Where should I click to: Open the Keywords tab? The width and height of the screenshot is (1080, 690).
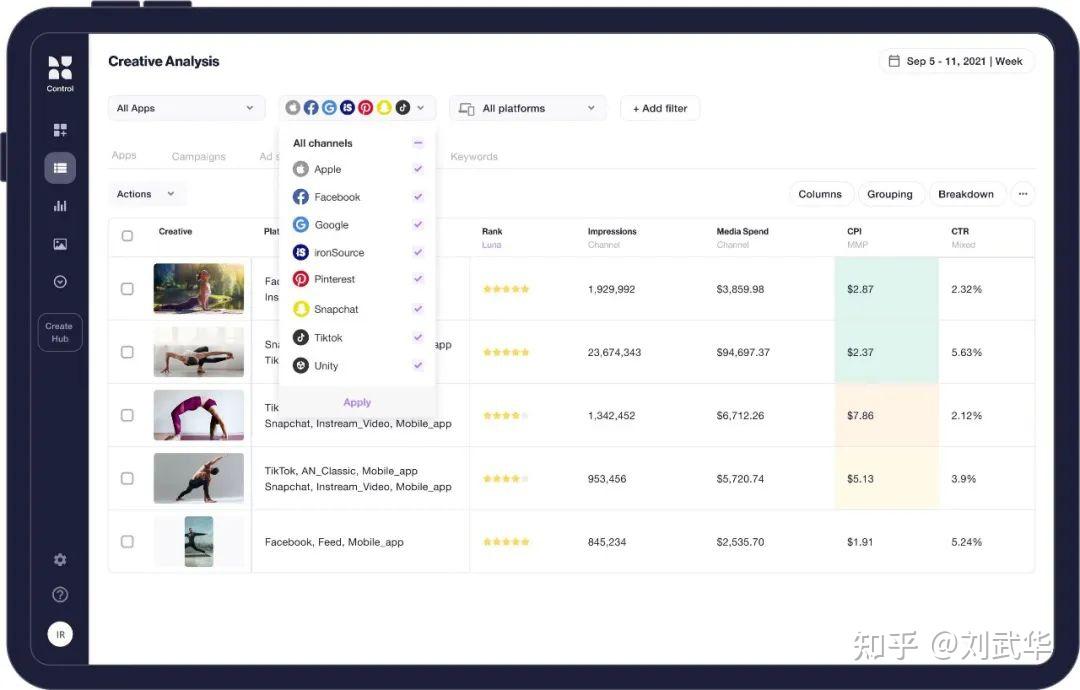coord(474,156)
